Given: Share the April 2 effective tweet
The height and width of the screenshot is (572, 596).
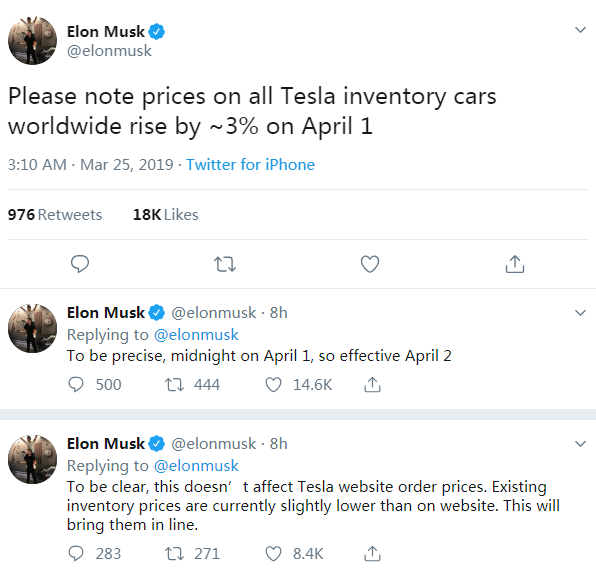Looking at the screenshot, I should [372, 385].
